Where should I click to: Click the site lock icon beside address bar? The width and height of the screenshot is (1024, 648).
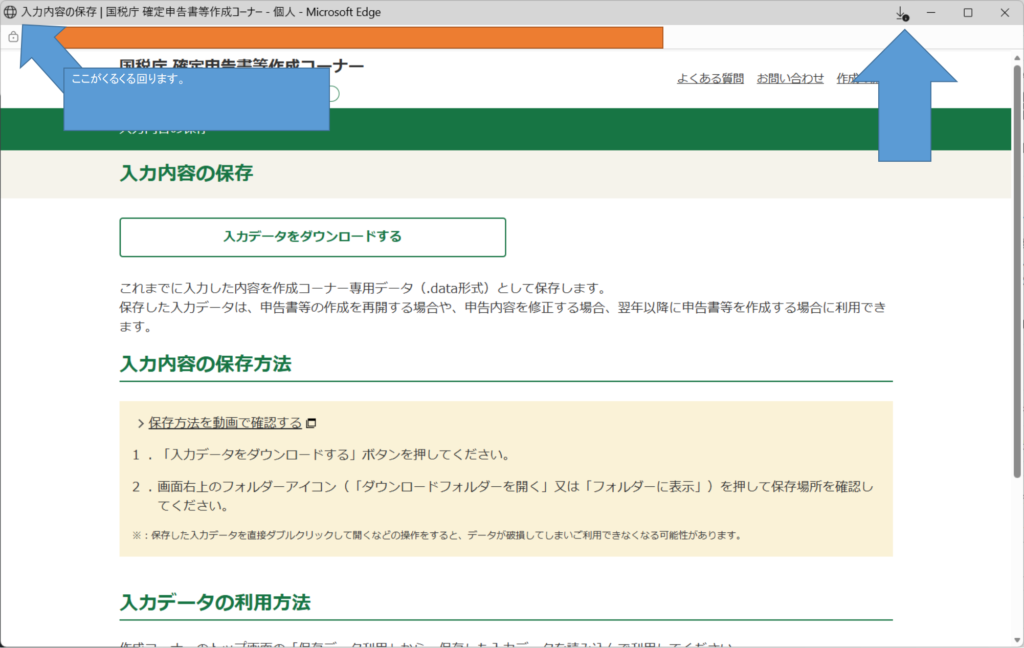[x=13, y=37]
